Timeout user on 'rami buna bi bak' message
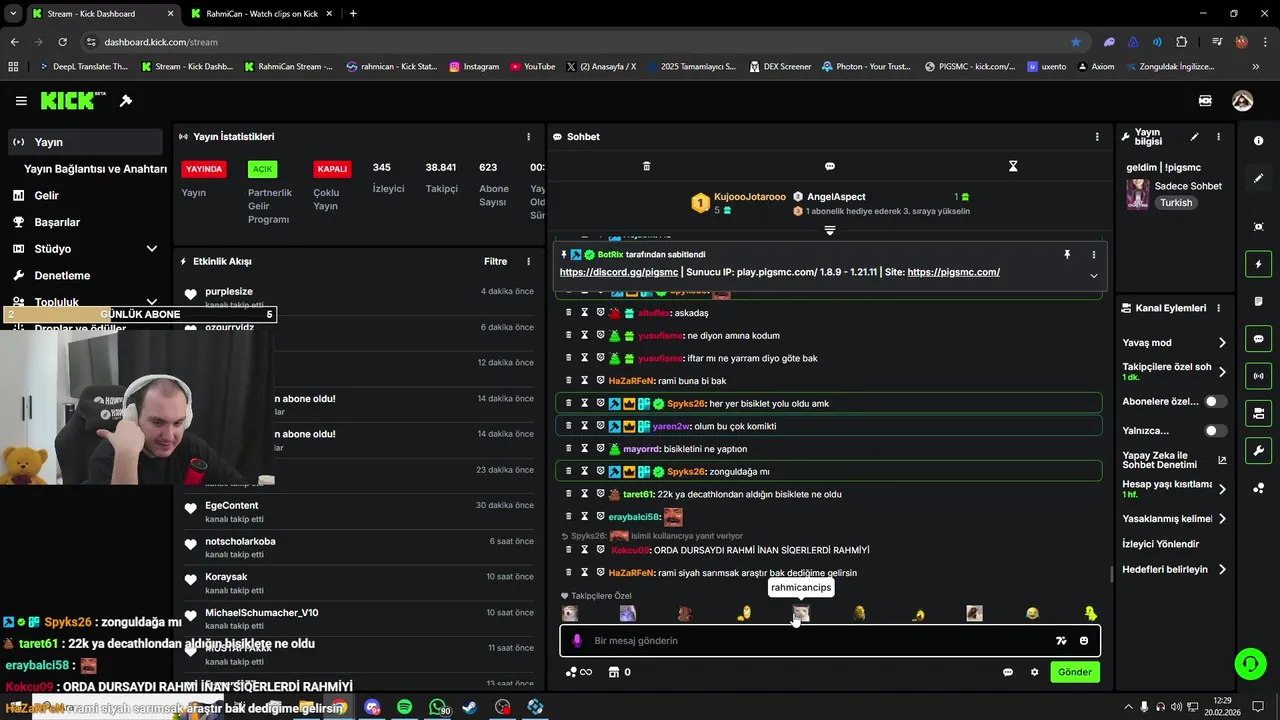1280x720 pixels. tap(584, 381)
